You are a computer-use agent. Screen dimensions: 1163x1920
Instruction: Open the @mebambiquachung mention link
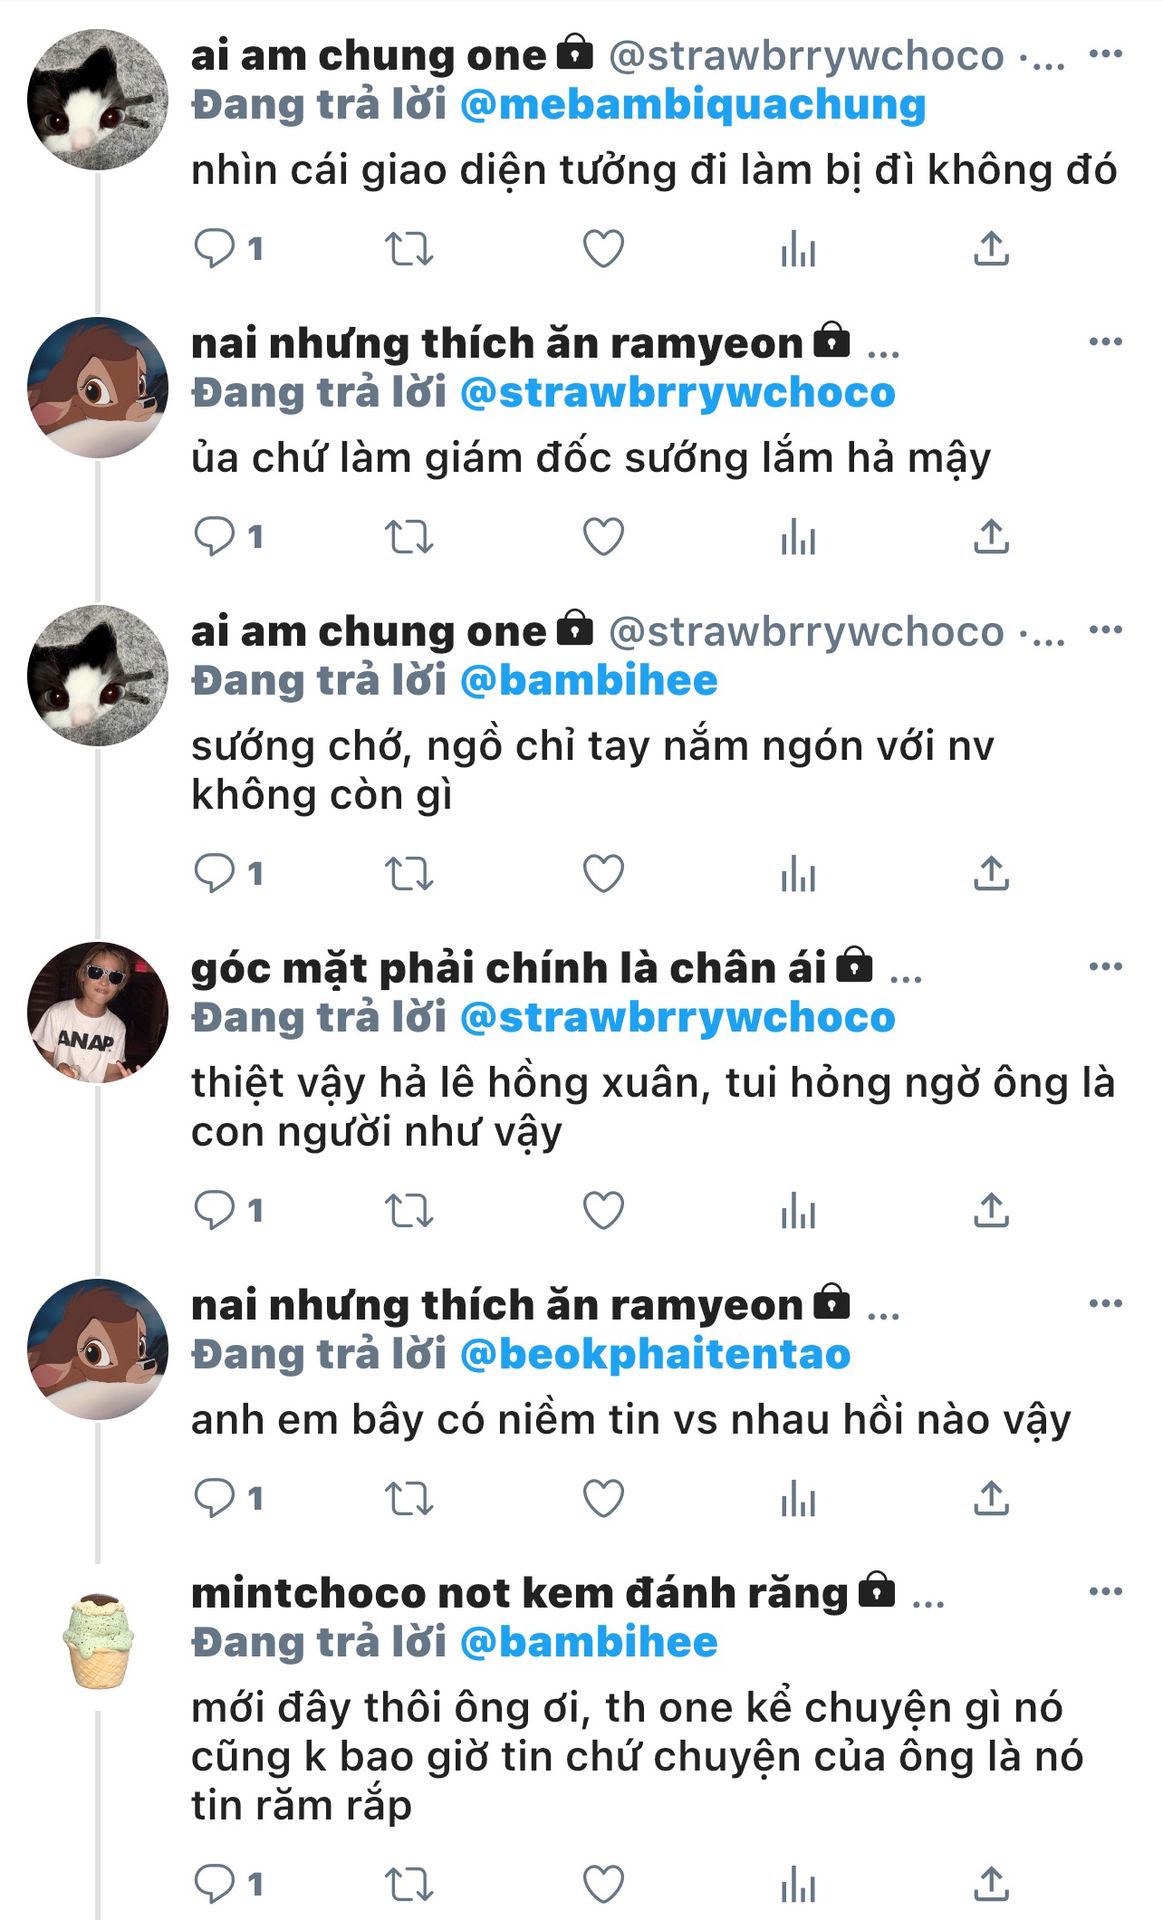coord(692,105)
